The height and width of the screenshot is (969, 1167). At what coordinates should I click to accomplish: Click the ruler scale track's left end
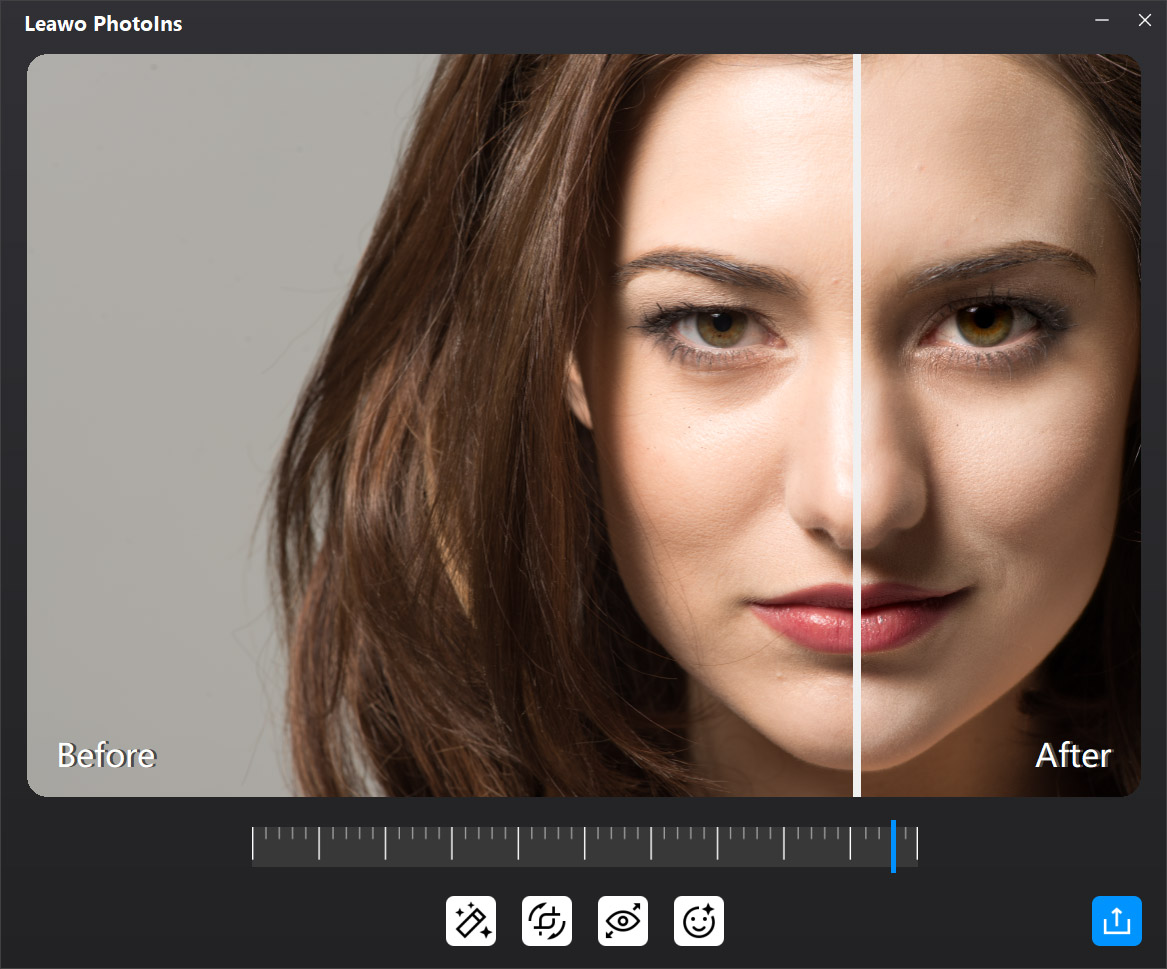[254, 846]
